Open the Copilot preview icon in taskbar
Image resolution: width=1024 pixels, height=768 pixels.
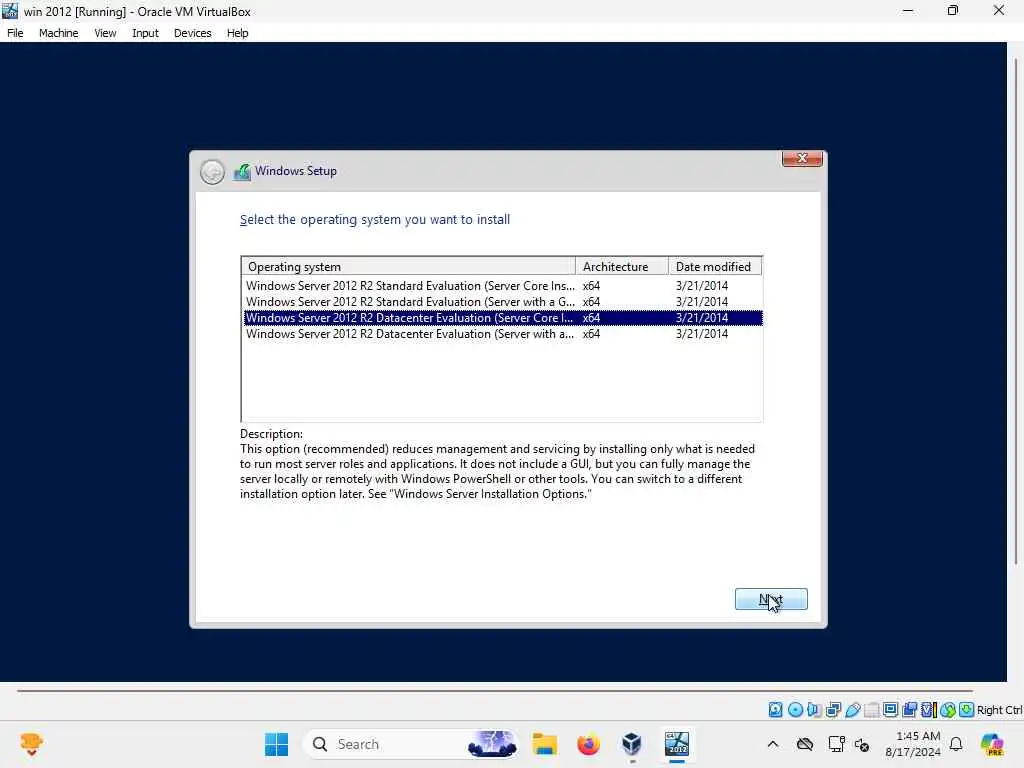992,744
